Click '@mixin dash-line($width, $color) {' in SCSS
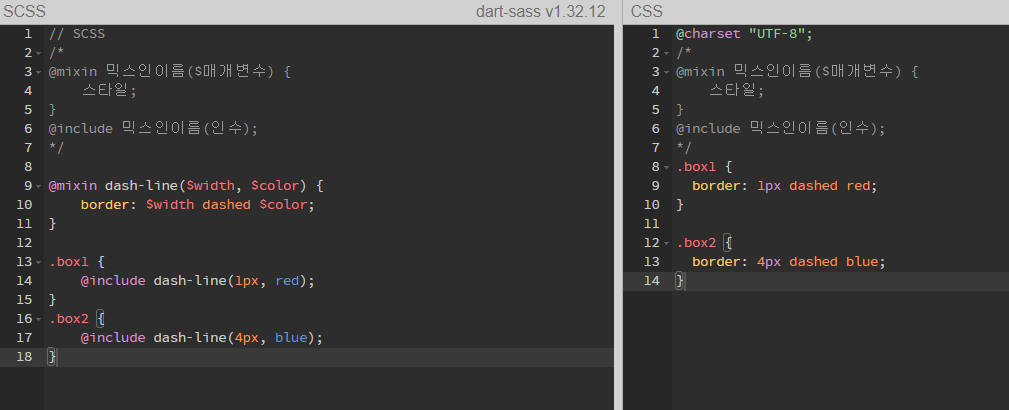 (x=186, y=186)
